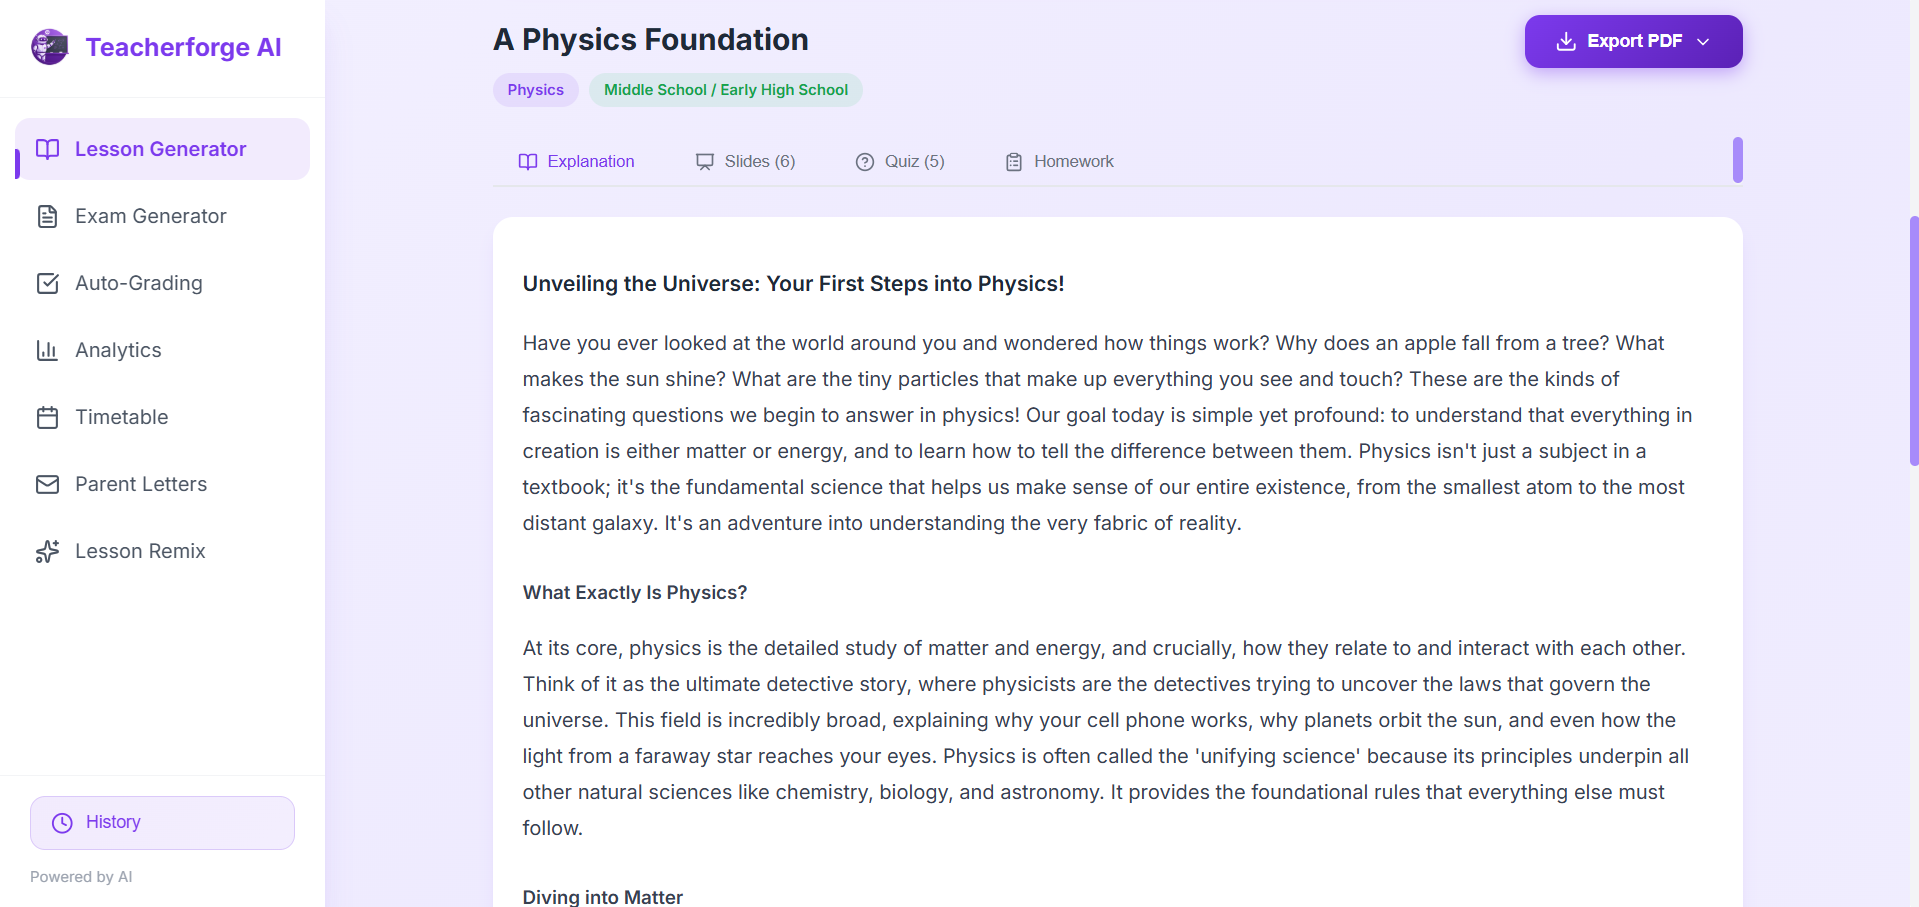Image resolution: width=1919 pixels, height=907 pixels.
Task: Open the Quiz (5) tab
Action: point(900,162)
